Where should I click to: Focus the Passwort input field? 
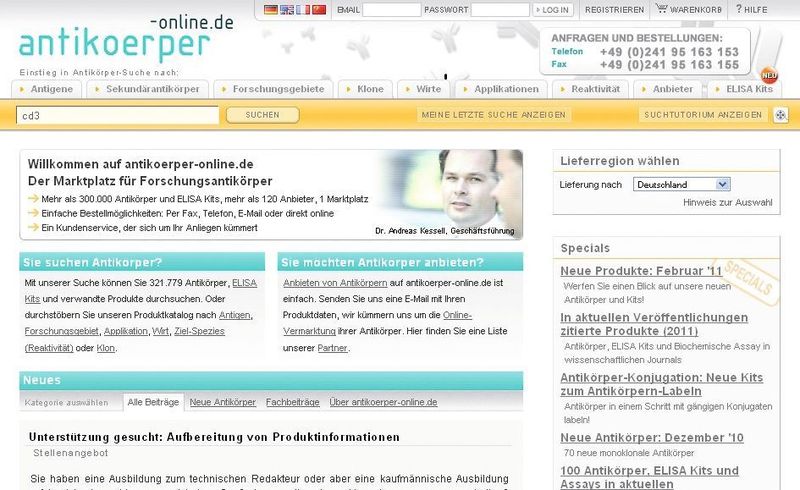coord(500,10)
